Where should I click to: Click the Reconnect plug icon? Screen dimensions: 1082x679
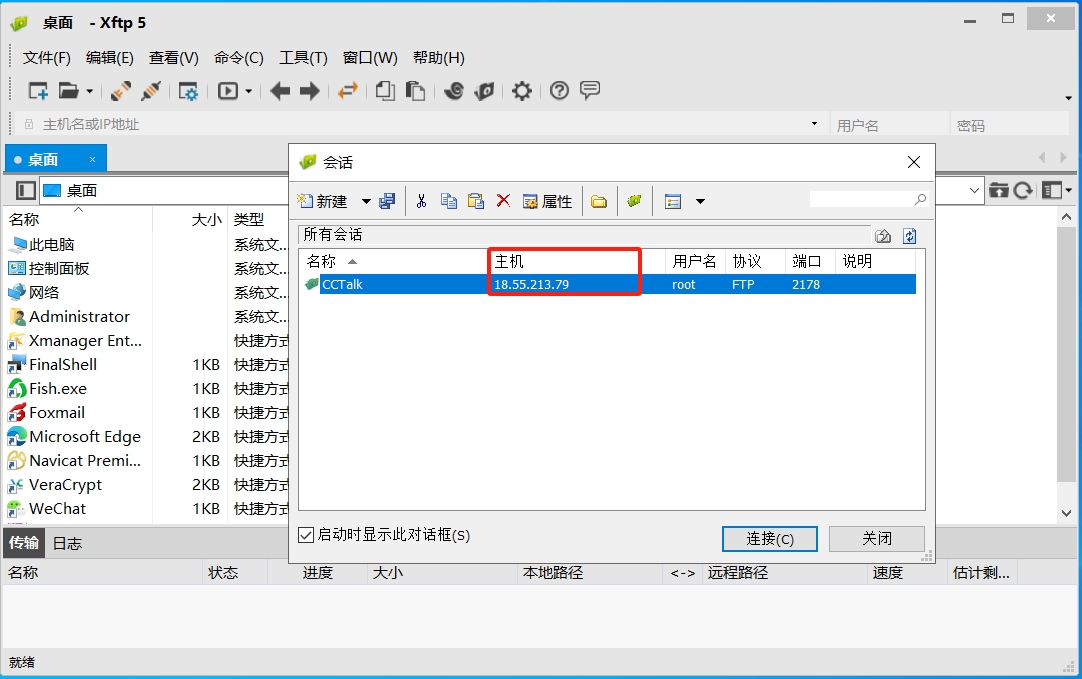(121, 90)
